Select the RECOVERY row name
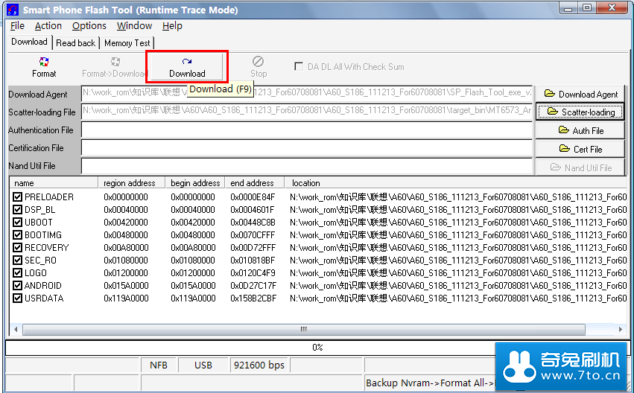 click(46, 247)
